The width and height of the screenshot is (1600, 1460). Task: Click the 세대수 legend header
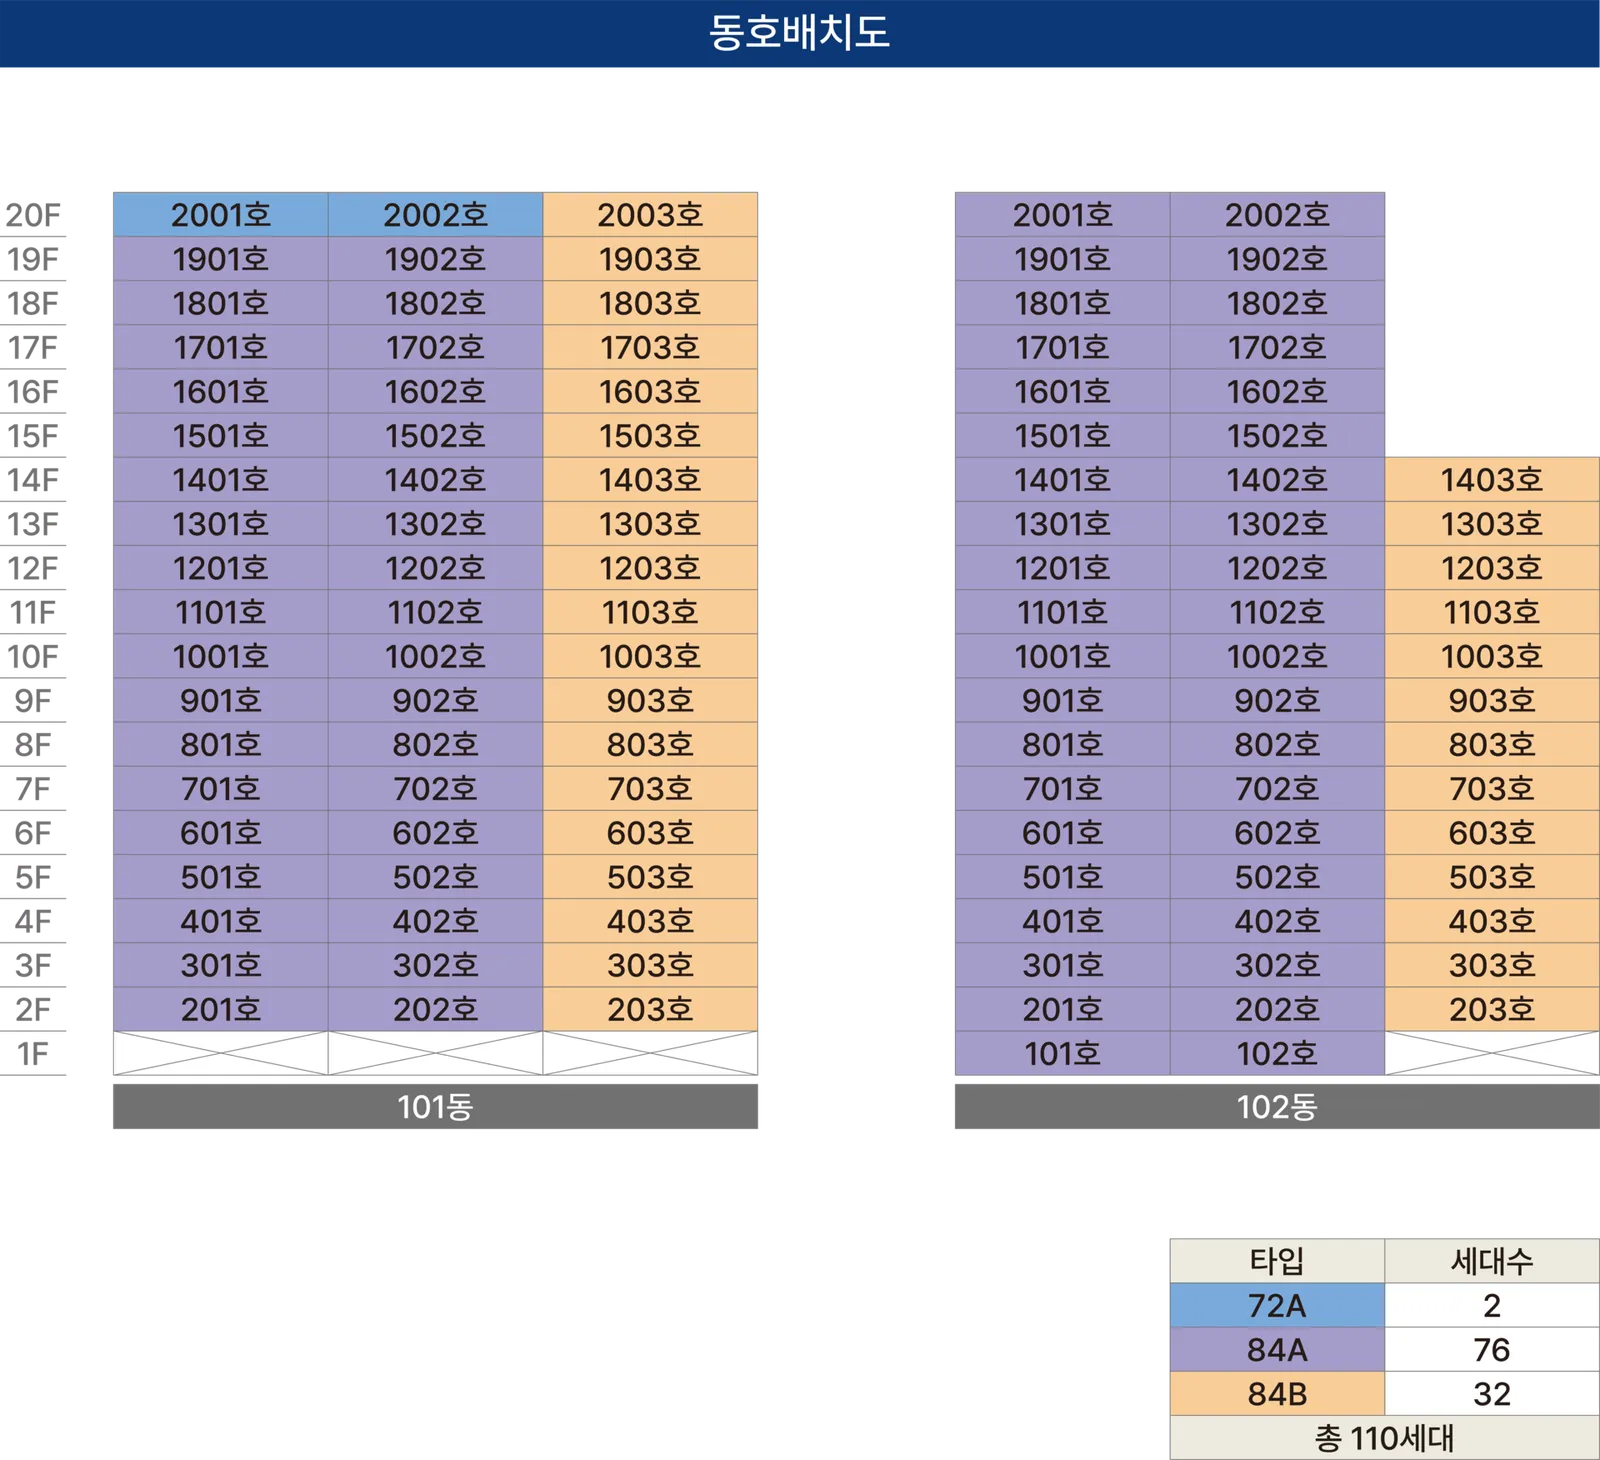pos(1492,1261)
